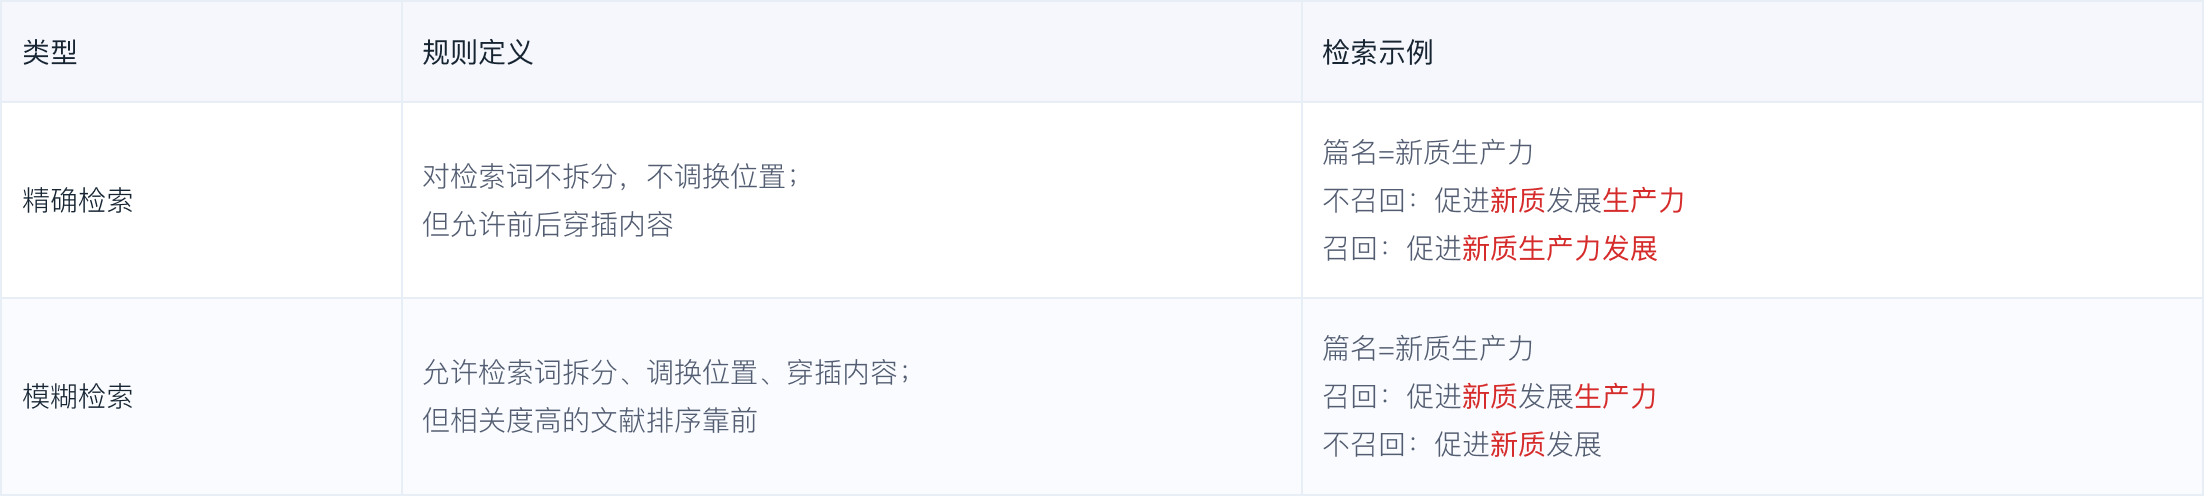
Task: Click the "检索示例" column header
Action: coord(1377,52)
